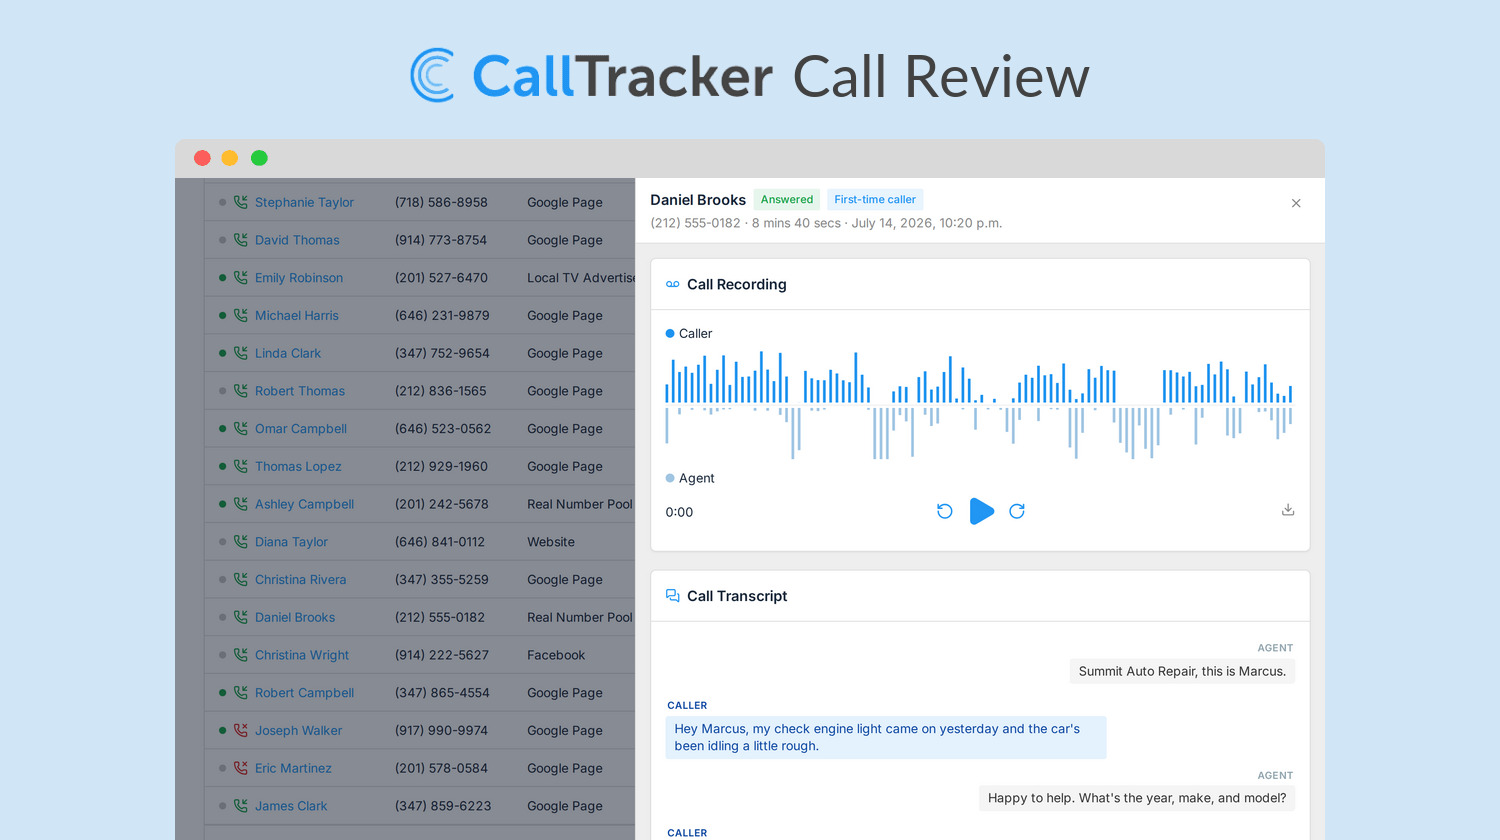The width and height of the screenshot is (1500, 840).
Task: Click the status dot for Emily Robinson
Action: point(222,278)
